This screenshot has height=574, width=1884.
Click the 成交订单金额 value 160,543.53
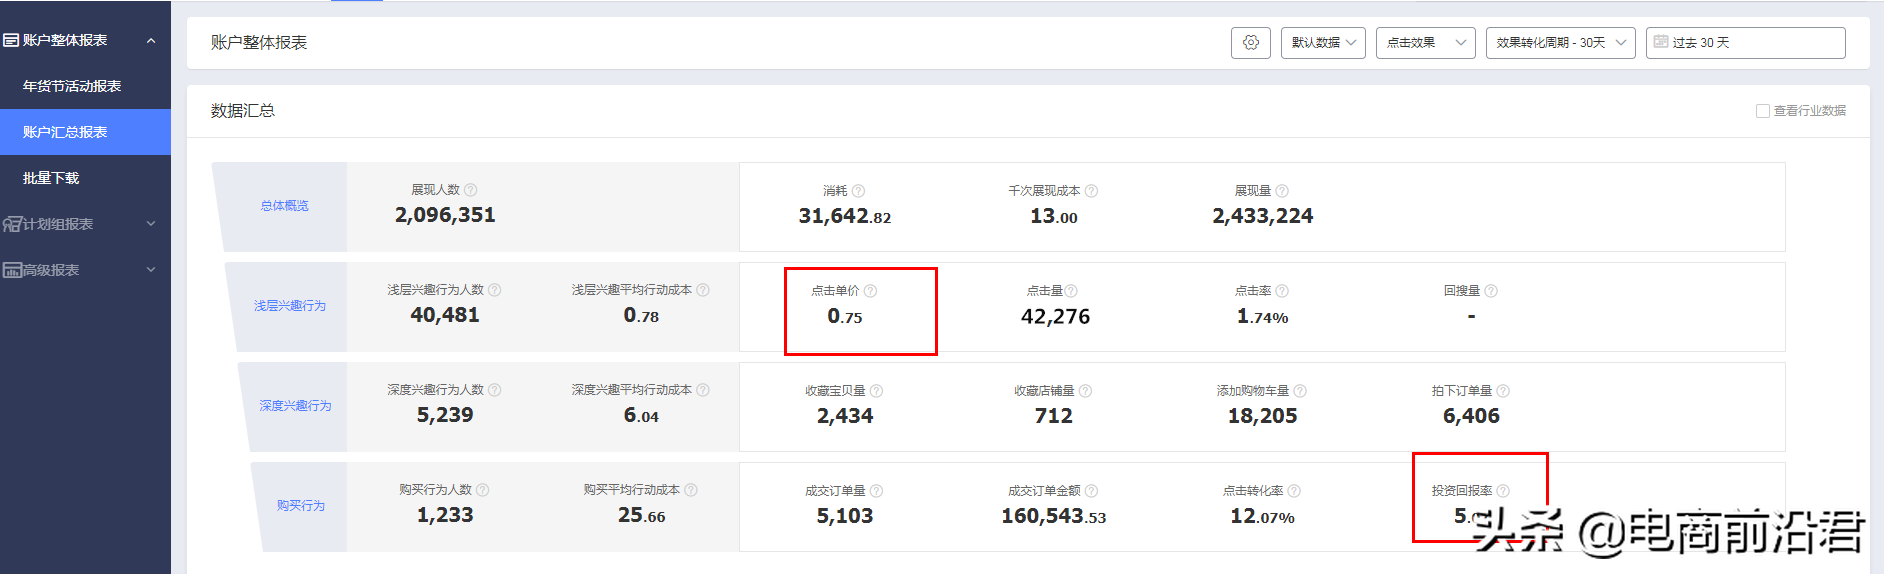1054,516
